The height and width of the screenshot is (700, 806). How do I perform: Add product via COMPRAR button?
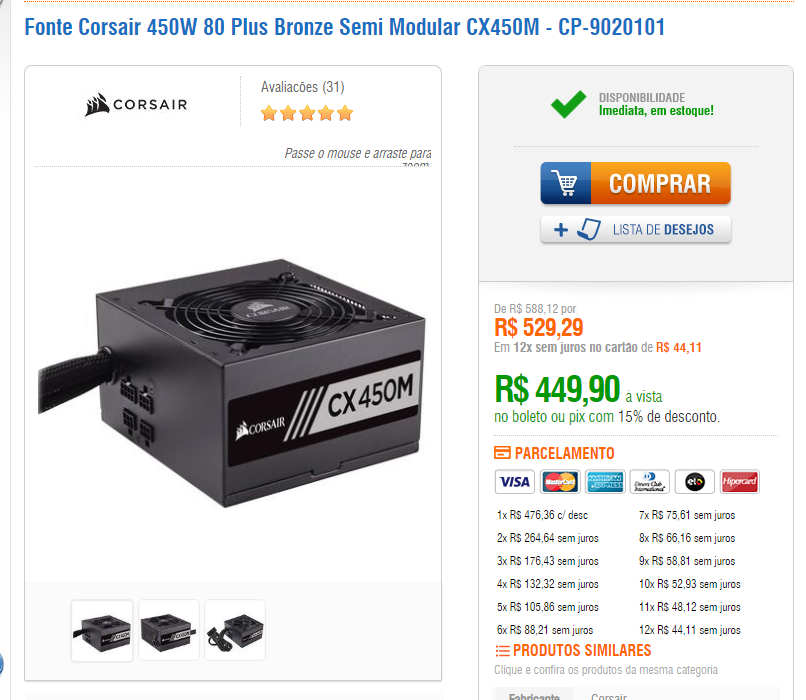pos(635,183)
